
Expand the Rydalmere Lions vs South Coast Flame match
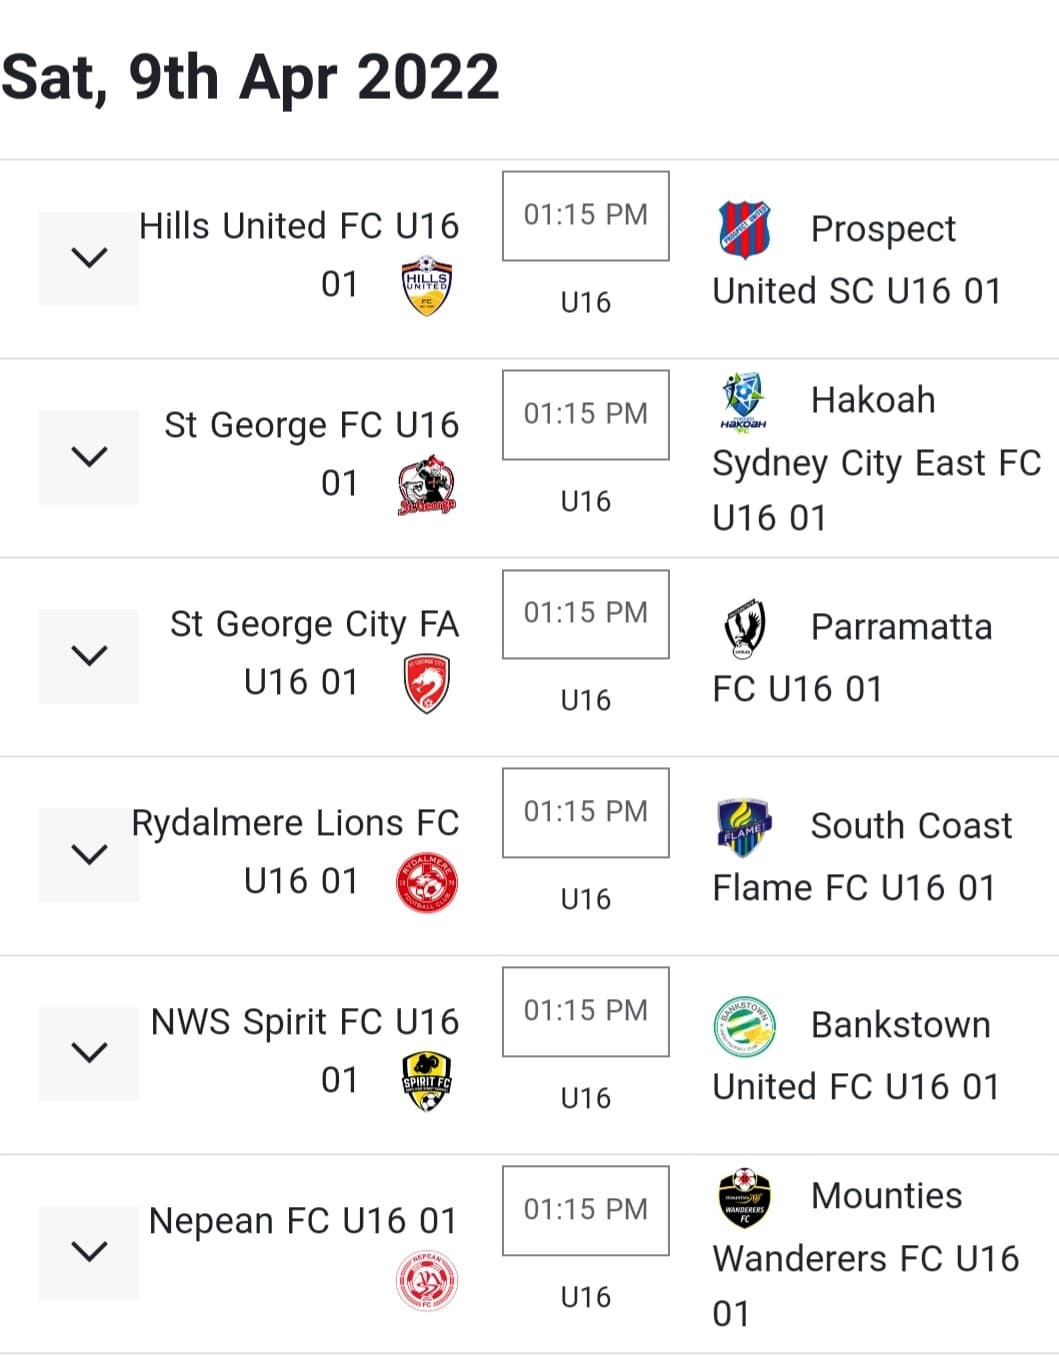coord(88,852)
